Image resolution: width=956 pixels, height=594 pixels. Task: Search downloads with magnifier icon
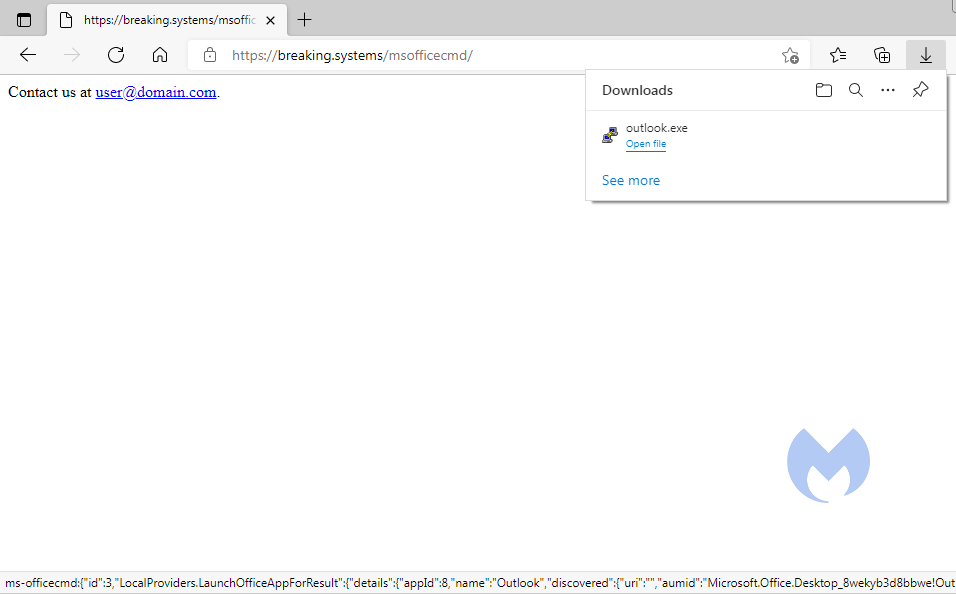click(856, 90)
